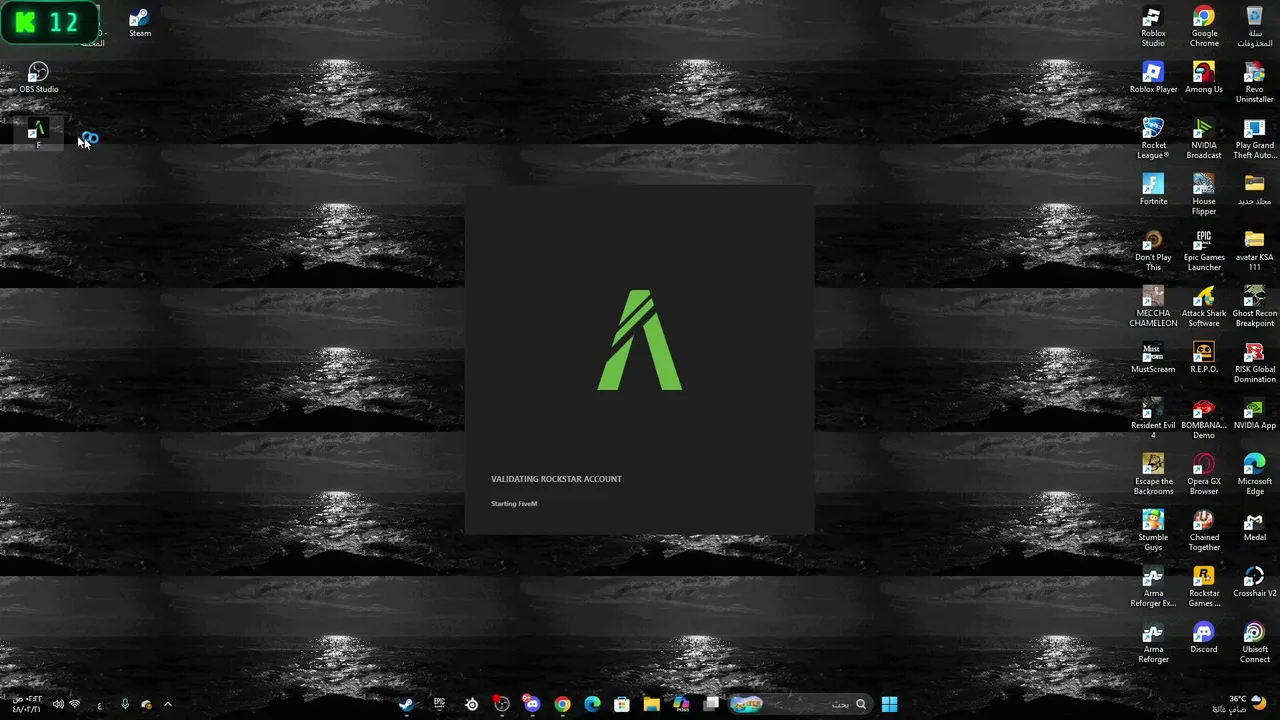Select the MustScream desktop icon
Viewport: 1280px width, 720px height.
tap(1153, 358)
